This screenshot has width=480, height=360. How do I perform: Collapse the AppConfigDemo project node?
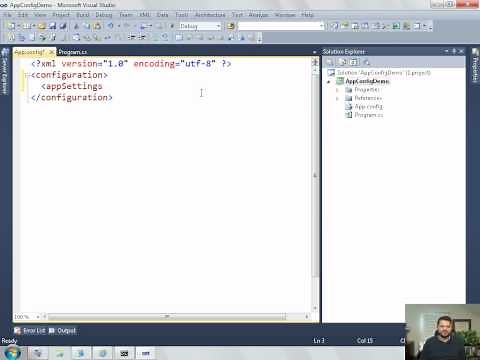click(329, 81)
